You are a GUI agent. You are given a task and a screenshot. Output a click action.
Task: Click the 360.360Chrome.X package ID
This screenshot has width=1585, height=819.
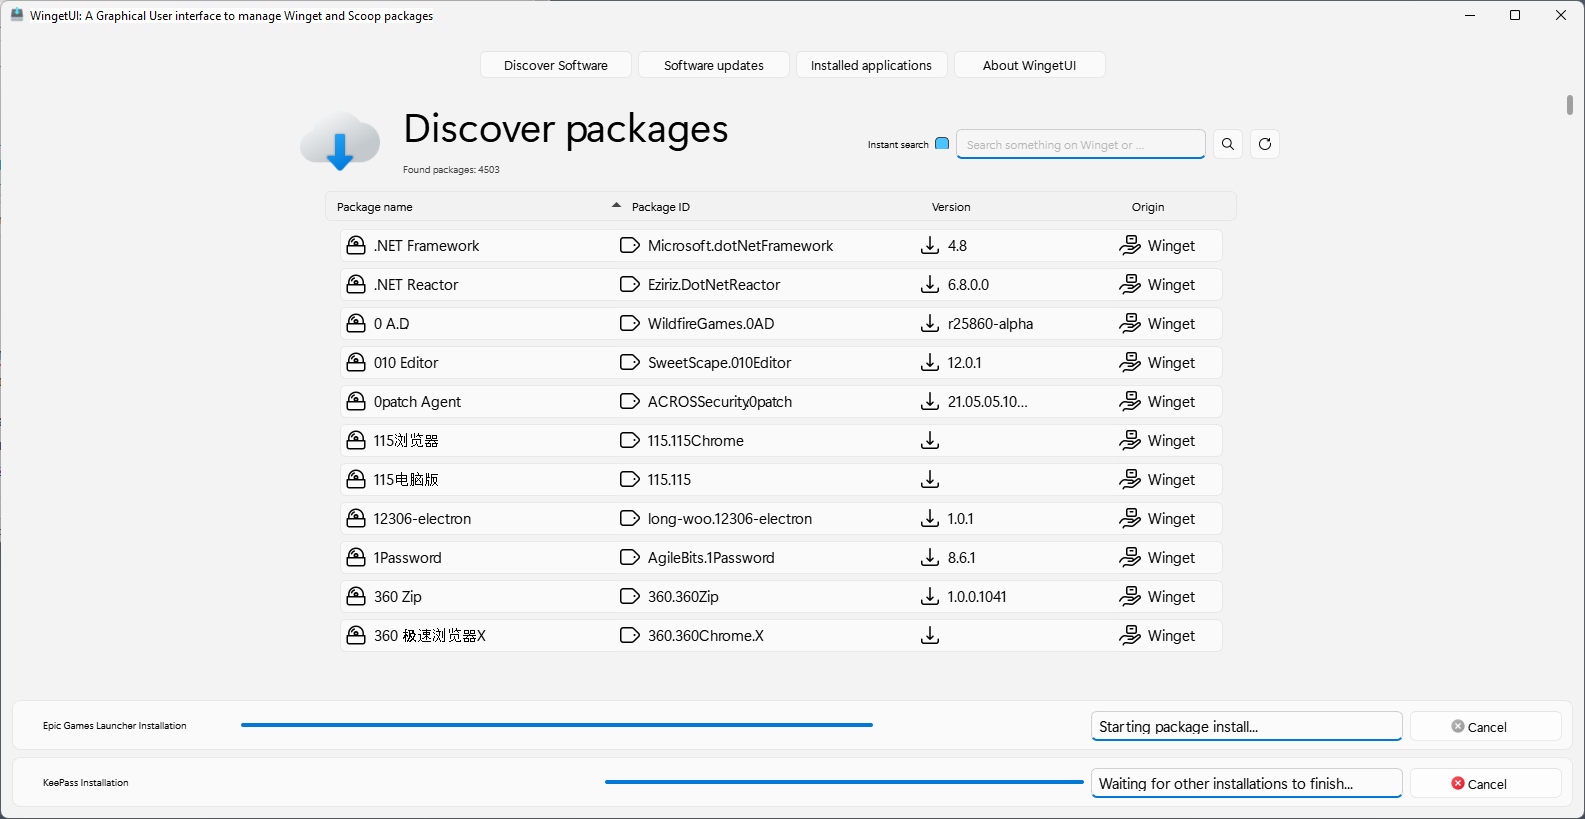pos(706,635)
